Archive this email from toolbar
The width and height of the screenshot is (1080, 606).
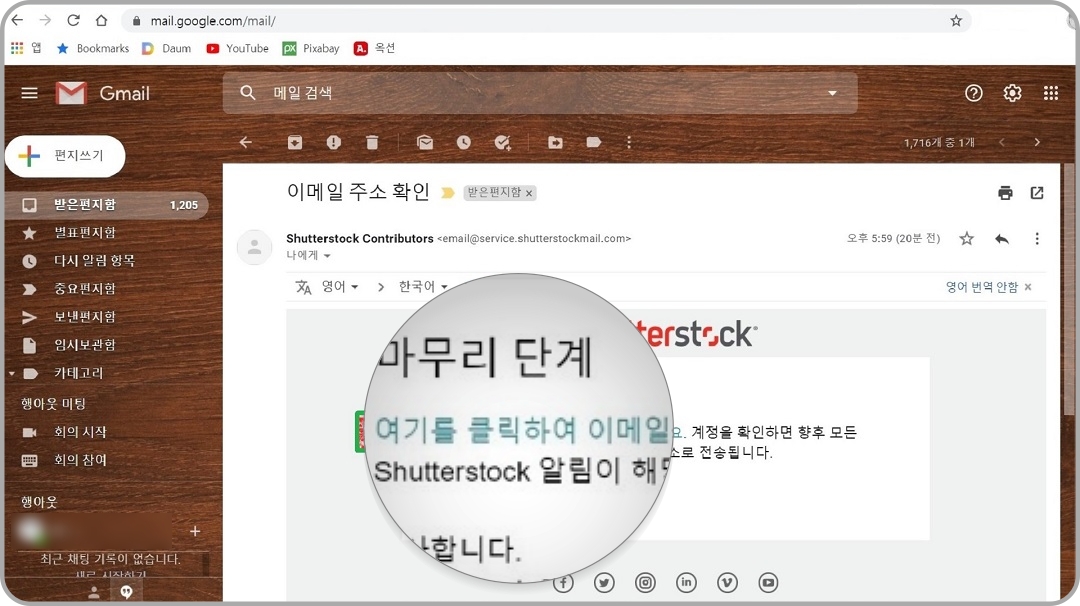[x=294, y=142]
